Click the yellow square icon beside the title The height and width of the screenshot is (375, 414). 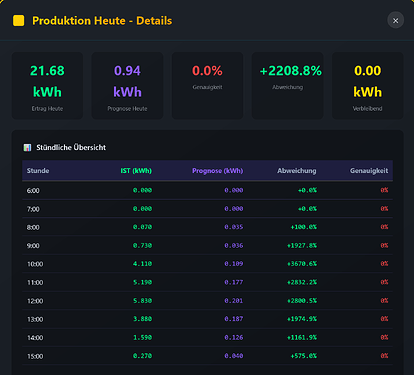(x=19, y=20)
